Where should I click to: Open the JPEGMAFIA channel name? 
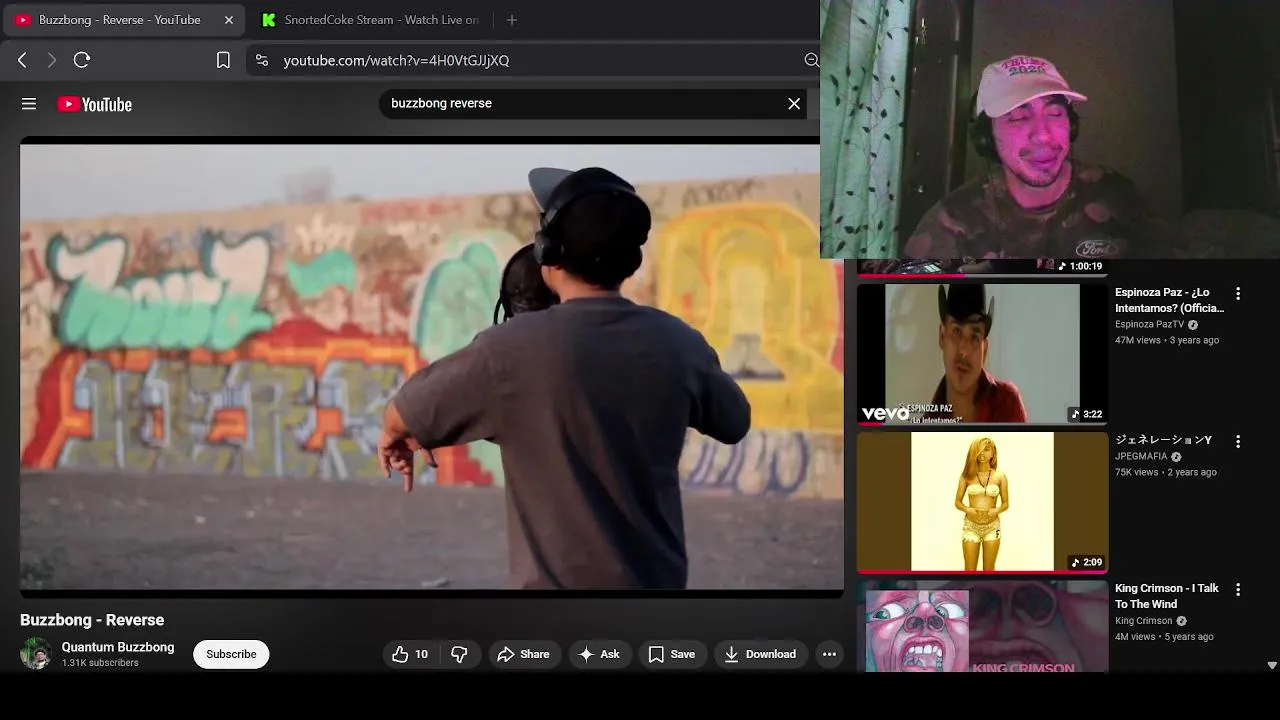[1141, 456]
